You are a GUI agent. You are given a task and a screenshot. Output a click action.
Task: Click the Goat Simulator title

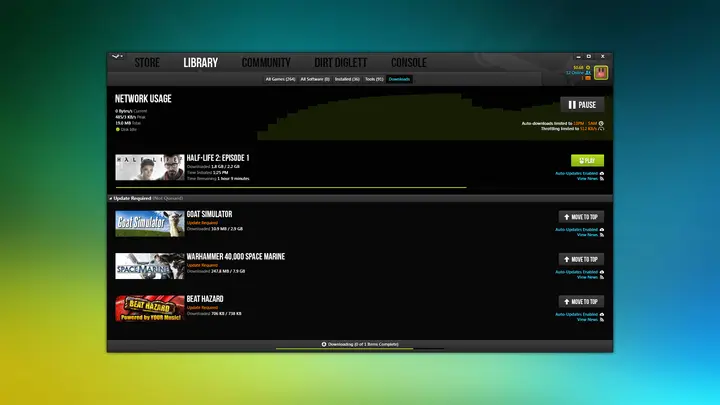(209, 214)
